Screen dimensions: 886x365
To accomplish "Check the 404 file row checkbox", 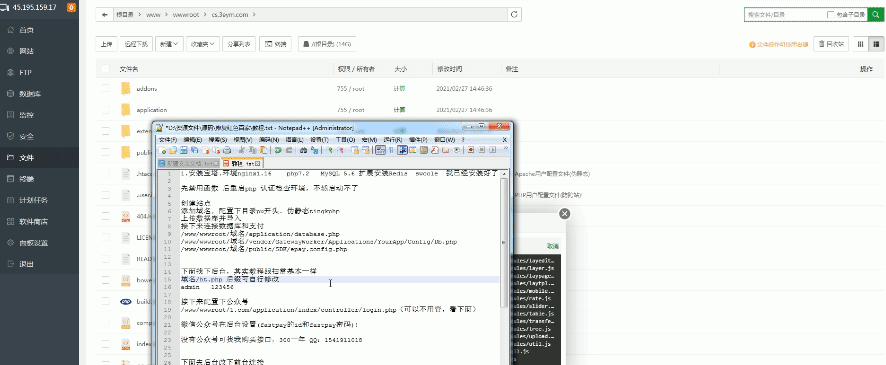I will point(106,216).
